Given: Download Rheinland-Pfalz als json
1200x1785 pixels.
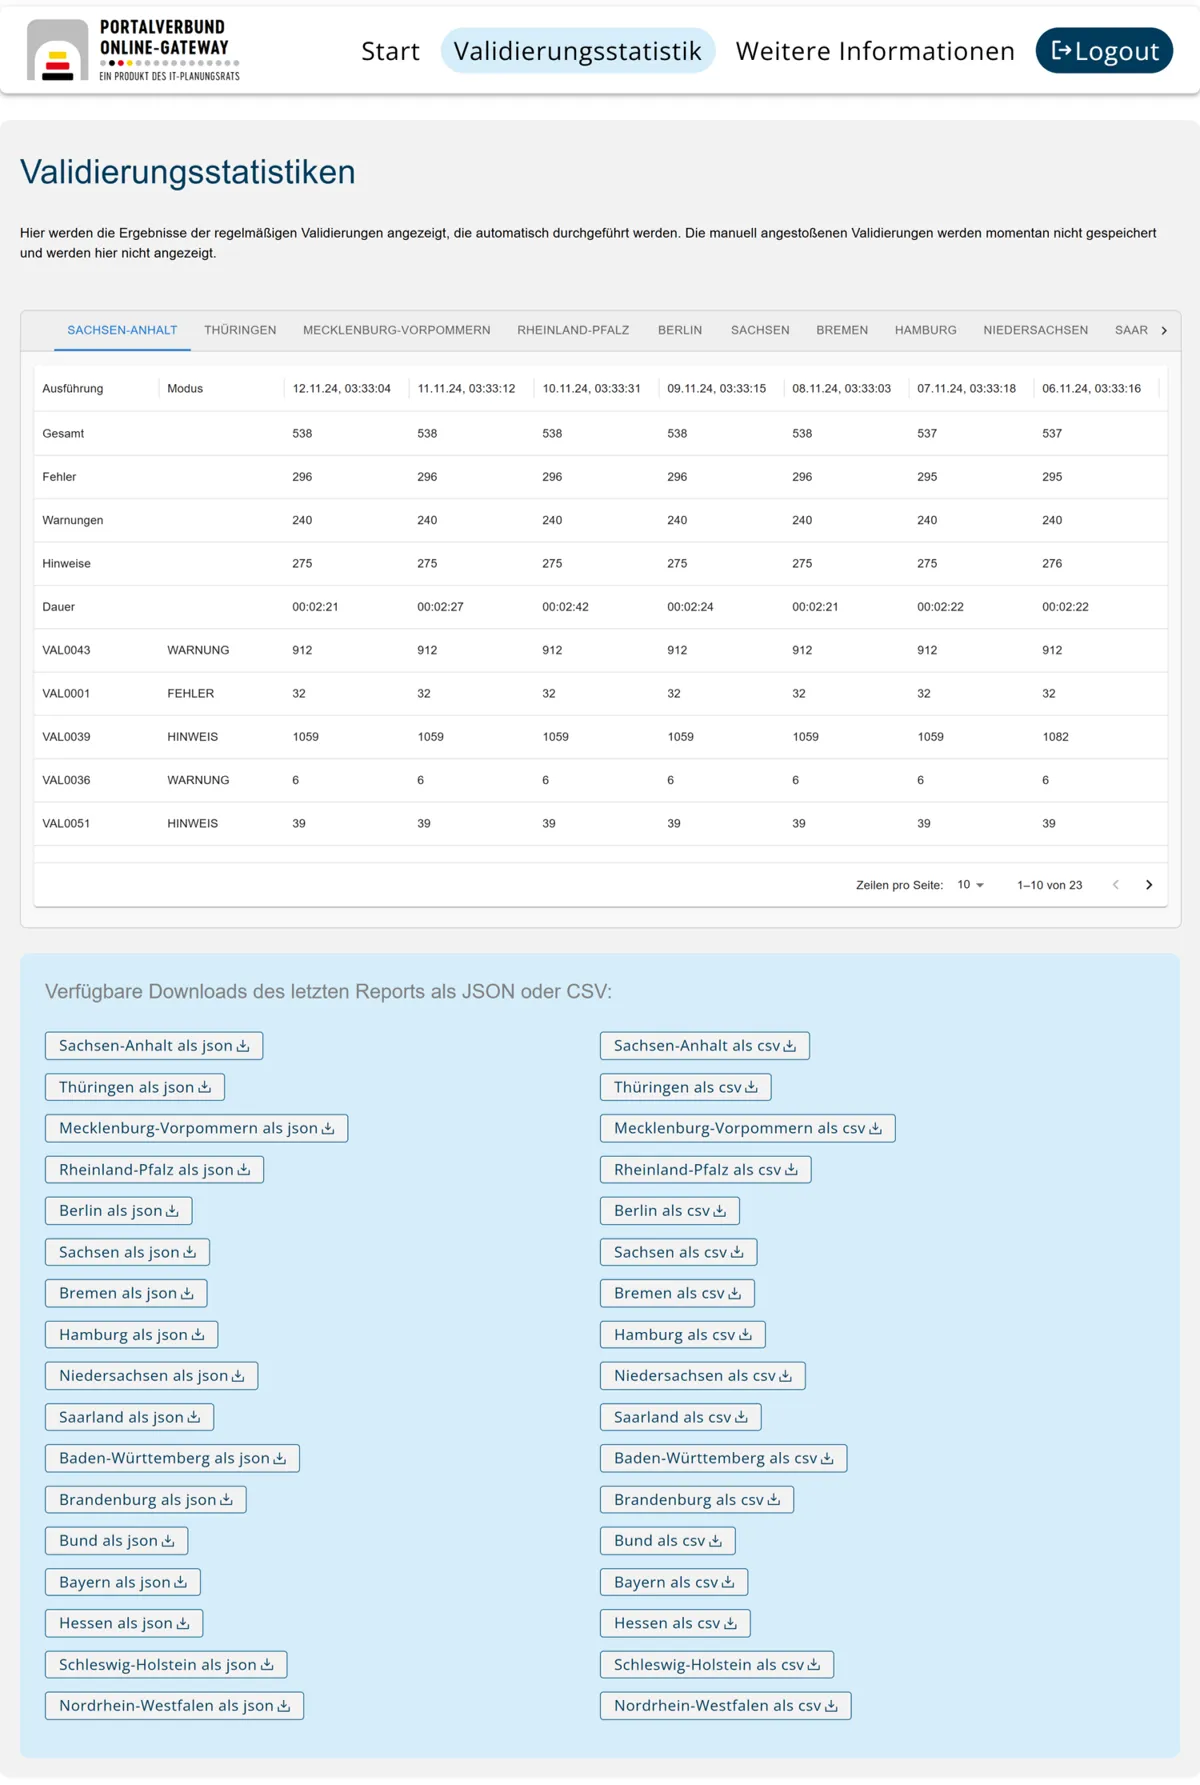Looking at the screenshot, I should pos(154,1170).
